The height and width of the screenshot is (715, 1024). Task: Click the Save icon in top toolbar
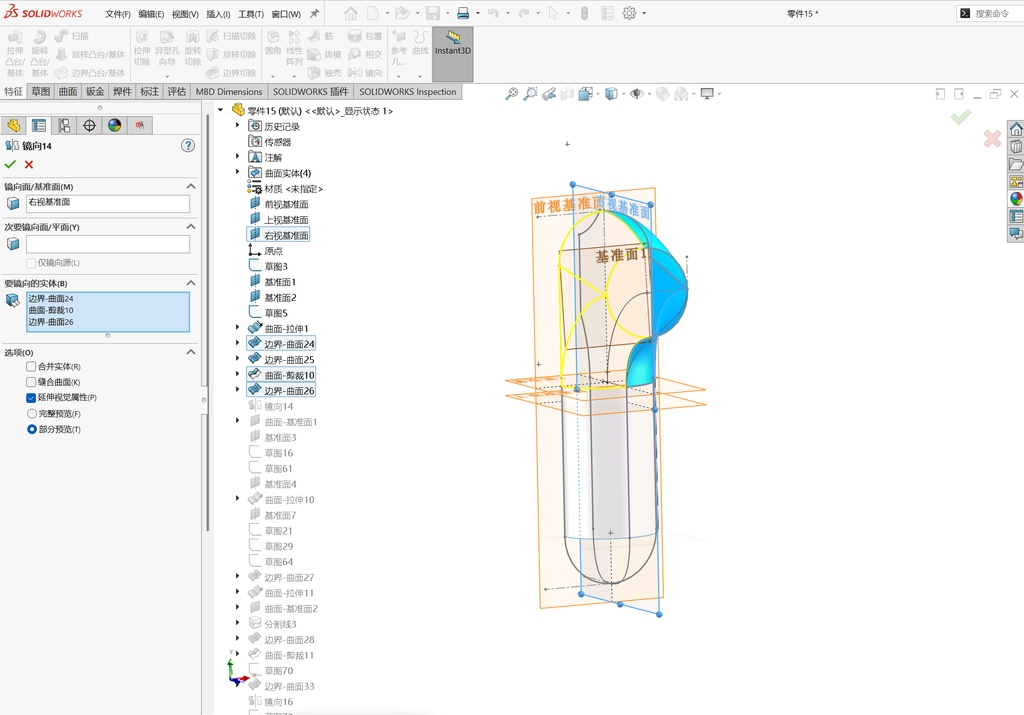tap(432, 13)
